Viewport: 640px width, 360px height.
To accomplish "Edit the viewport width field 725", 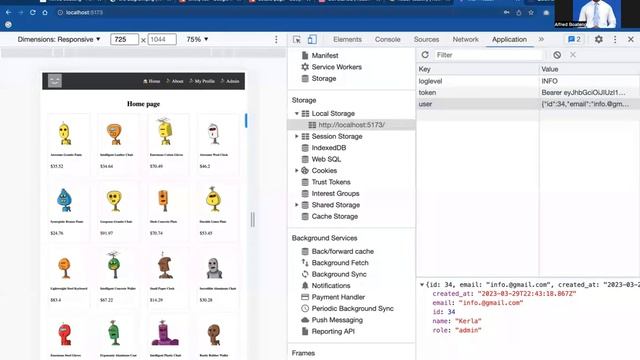I will click(124, 40).
